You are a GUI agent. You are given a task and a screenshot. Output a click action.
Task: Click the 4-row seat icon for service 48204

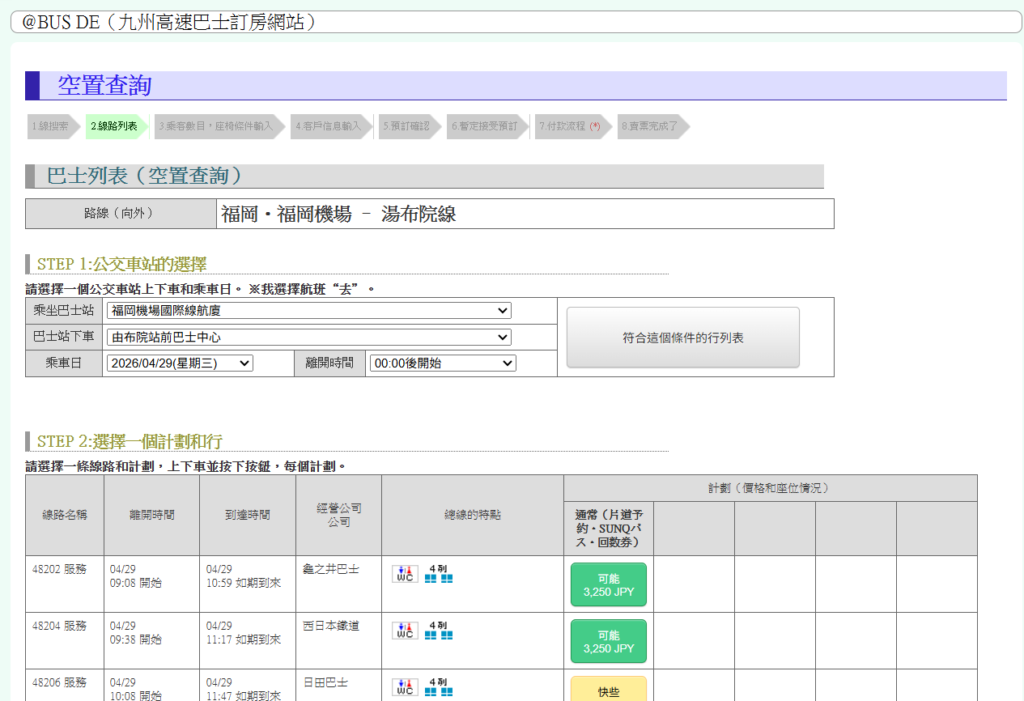tap(438, 630)
